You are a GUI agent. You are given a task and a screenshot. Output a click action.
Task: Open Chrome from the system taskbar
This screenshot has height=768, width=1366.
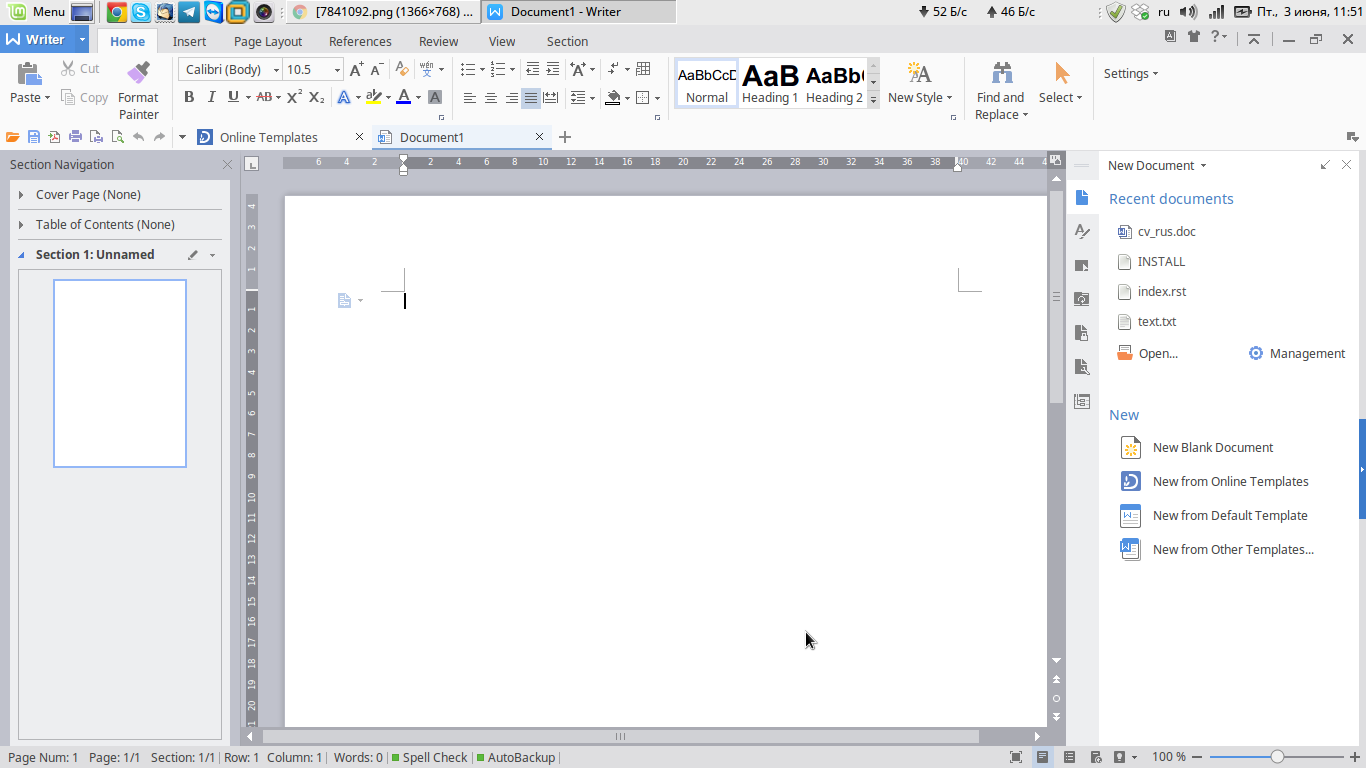point(116,12)
